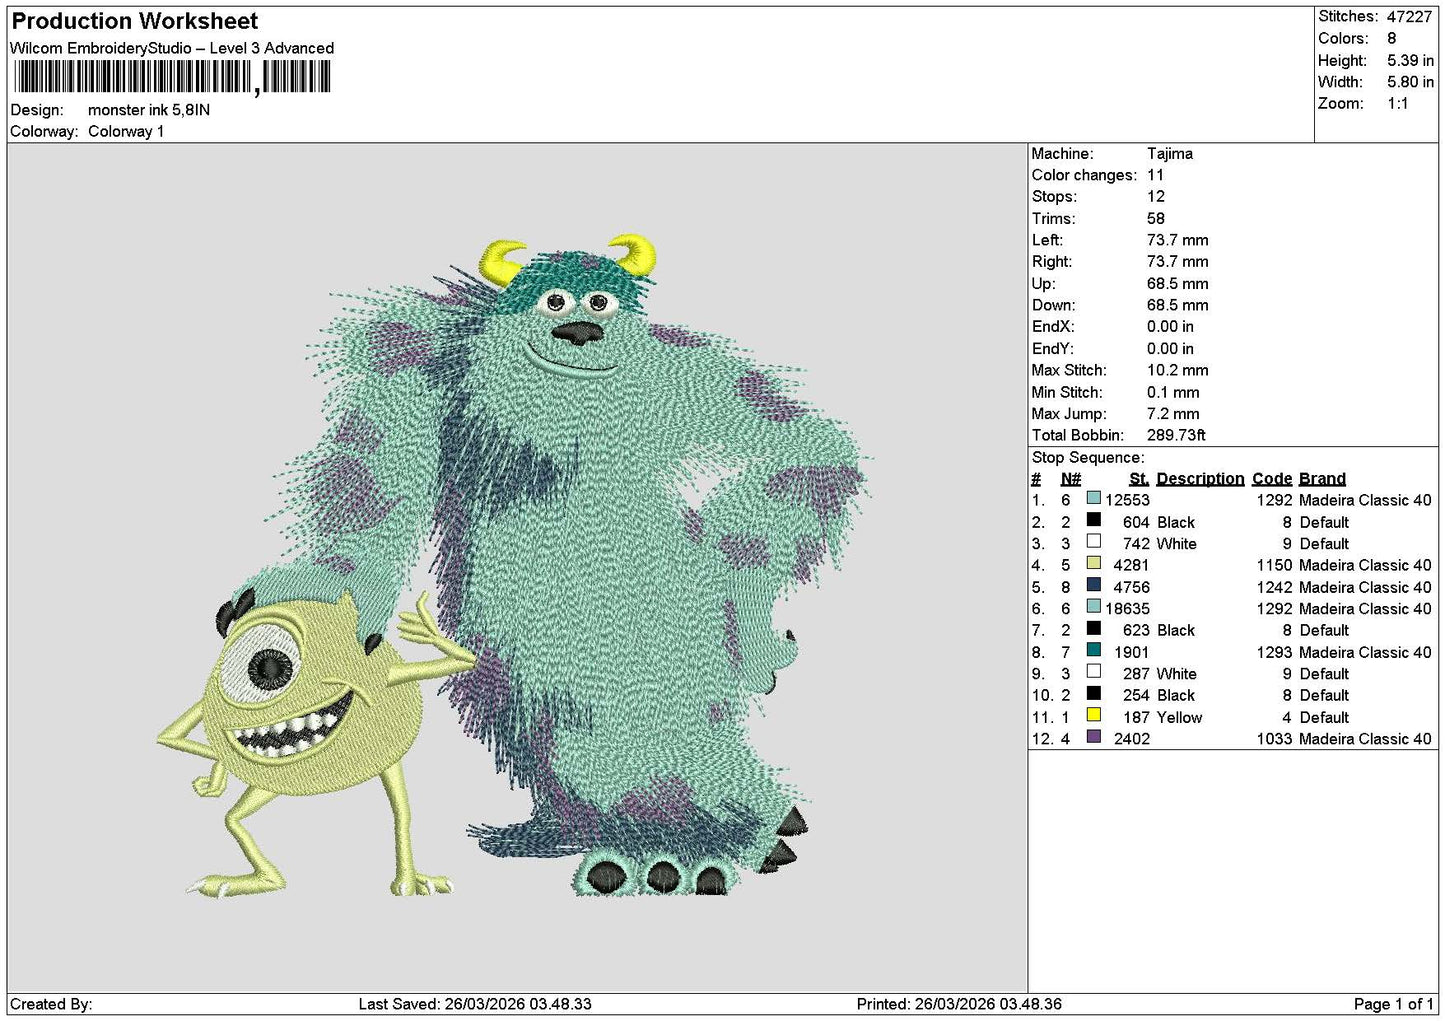Viewport: 1445px width, 1021px height.
Task: Click the black swatch beside 623 stitches
Action: click(1094, 628)
